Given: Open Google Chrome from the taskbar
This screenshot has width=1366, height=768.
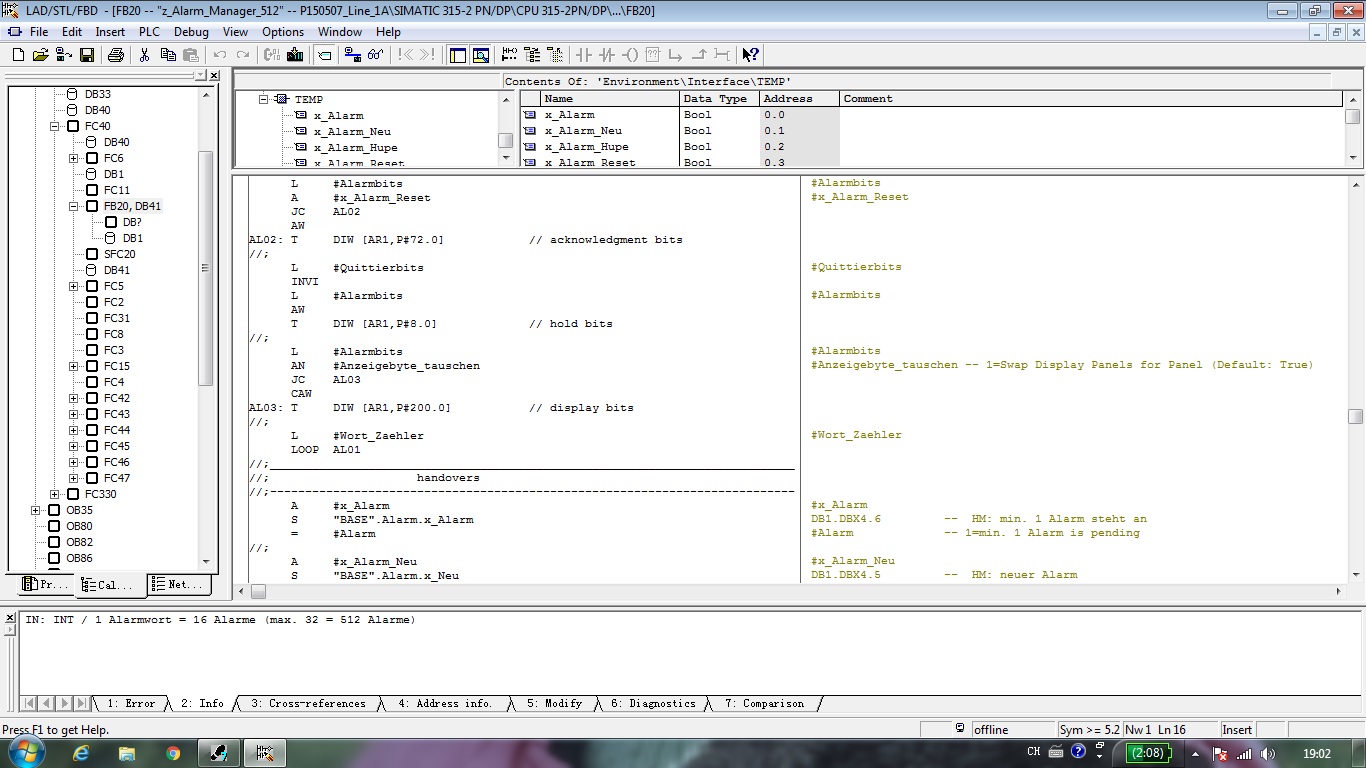Looking at the screenshot, I should 173,753.
